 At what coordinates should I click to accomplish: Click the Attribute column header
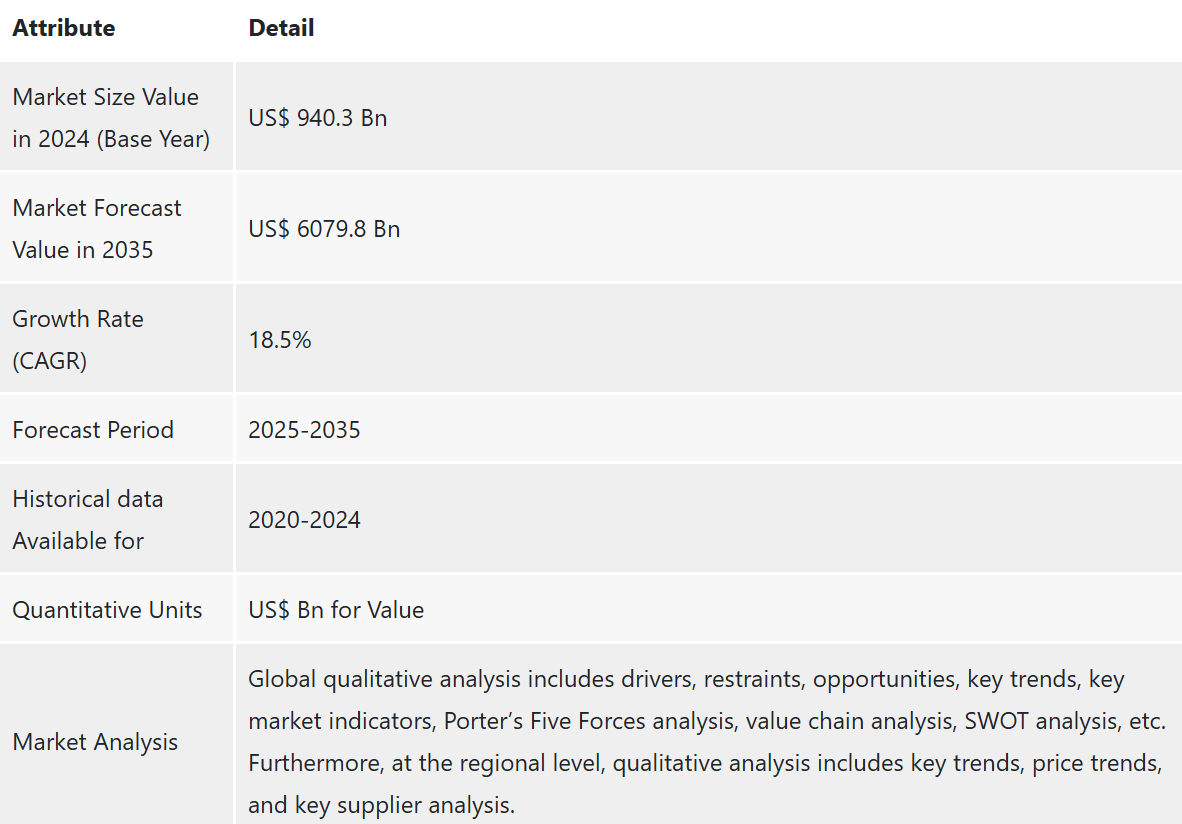pos(64,28)
